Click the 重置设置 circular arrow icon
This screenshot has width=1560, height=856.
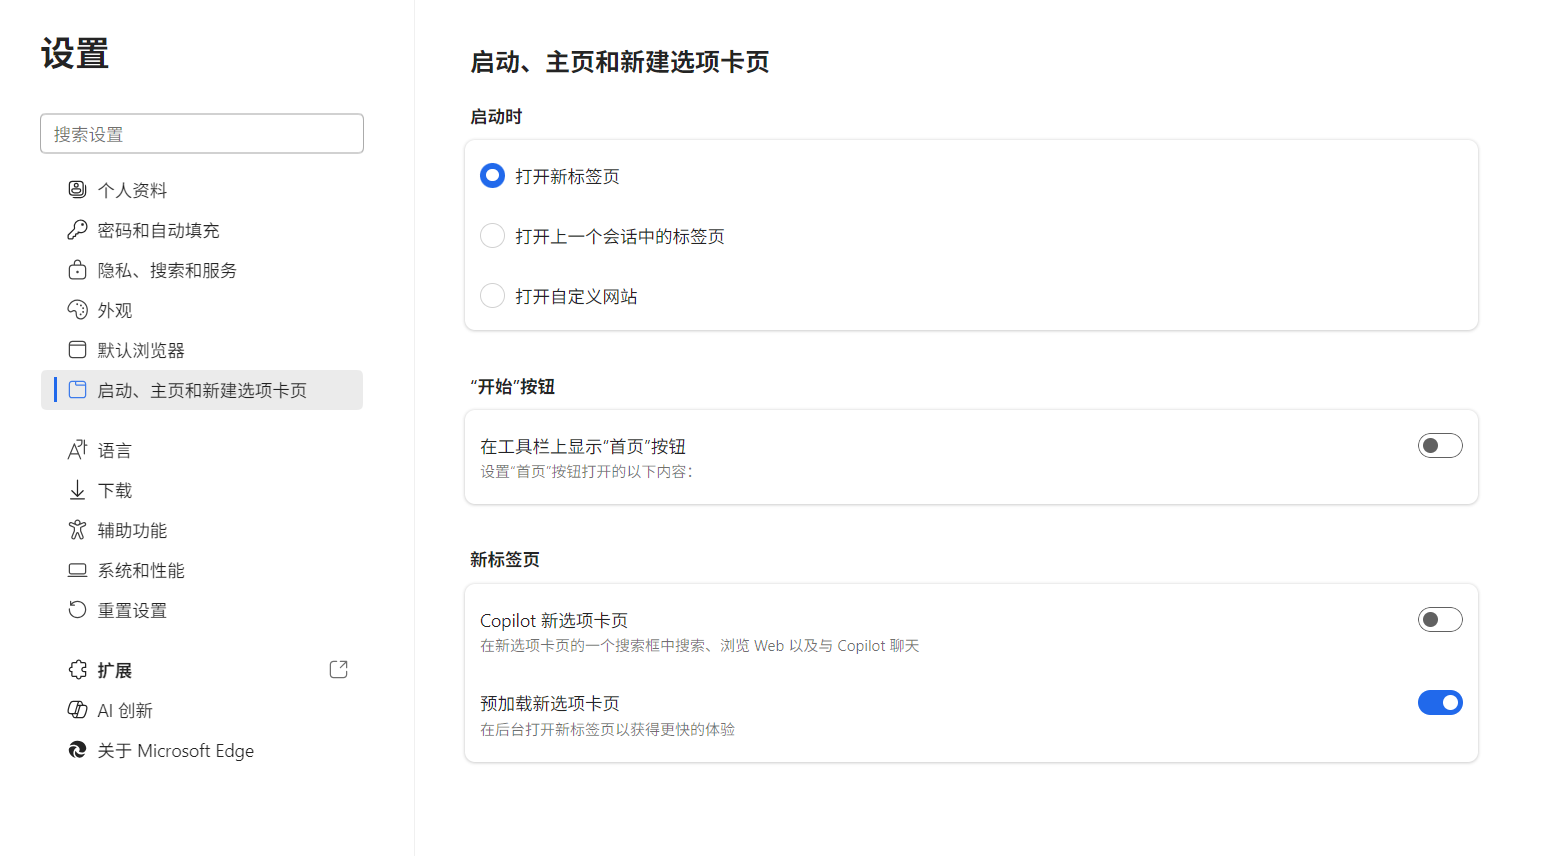pyautogui.click(x=77, y=610)
